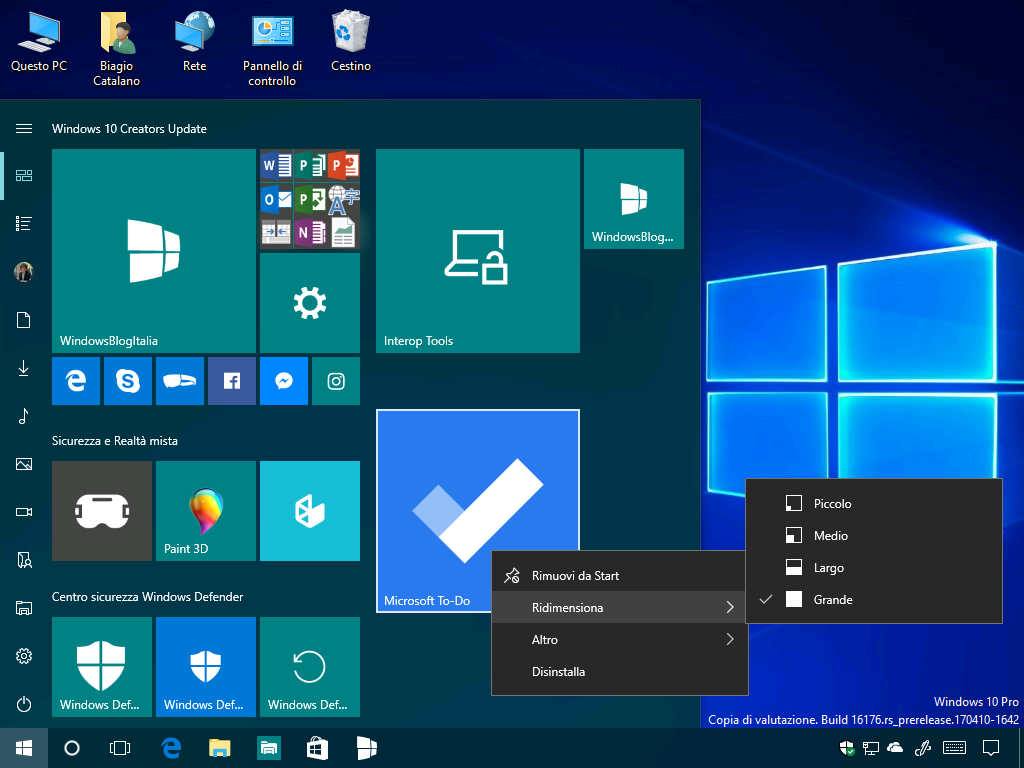Open the Action Center notification icon

click(x=991, y=748)
